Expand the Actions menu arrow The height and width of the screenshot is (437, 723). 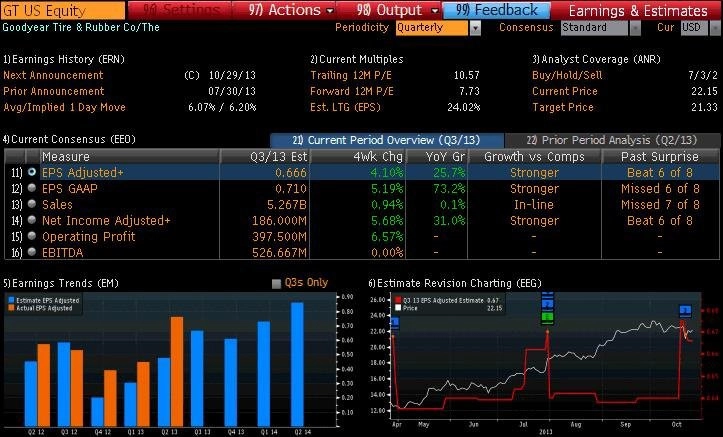330,11
